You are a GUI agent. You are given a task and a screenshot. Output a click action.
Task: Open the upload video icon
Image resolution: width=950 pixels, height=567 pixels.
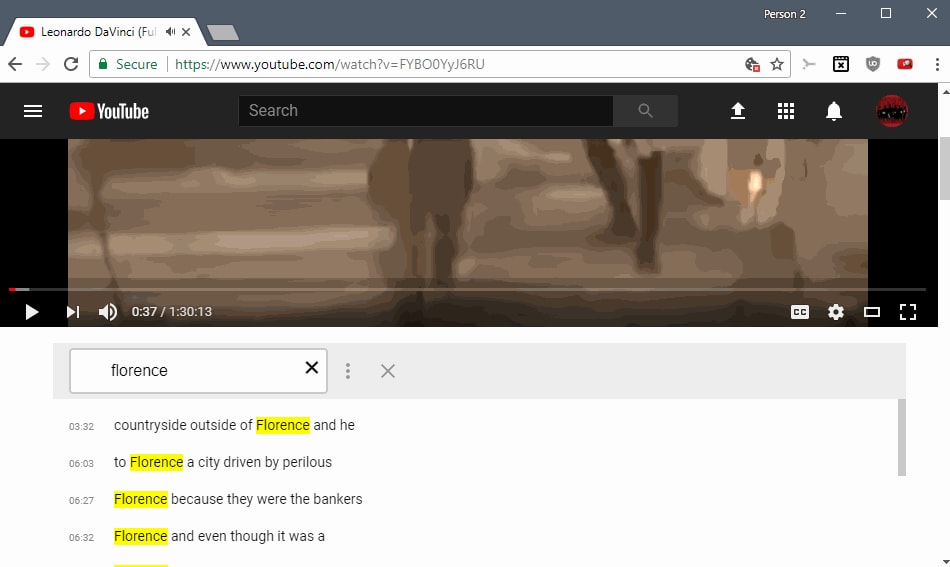pyautogui.click(x=737, y=111)
